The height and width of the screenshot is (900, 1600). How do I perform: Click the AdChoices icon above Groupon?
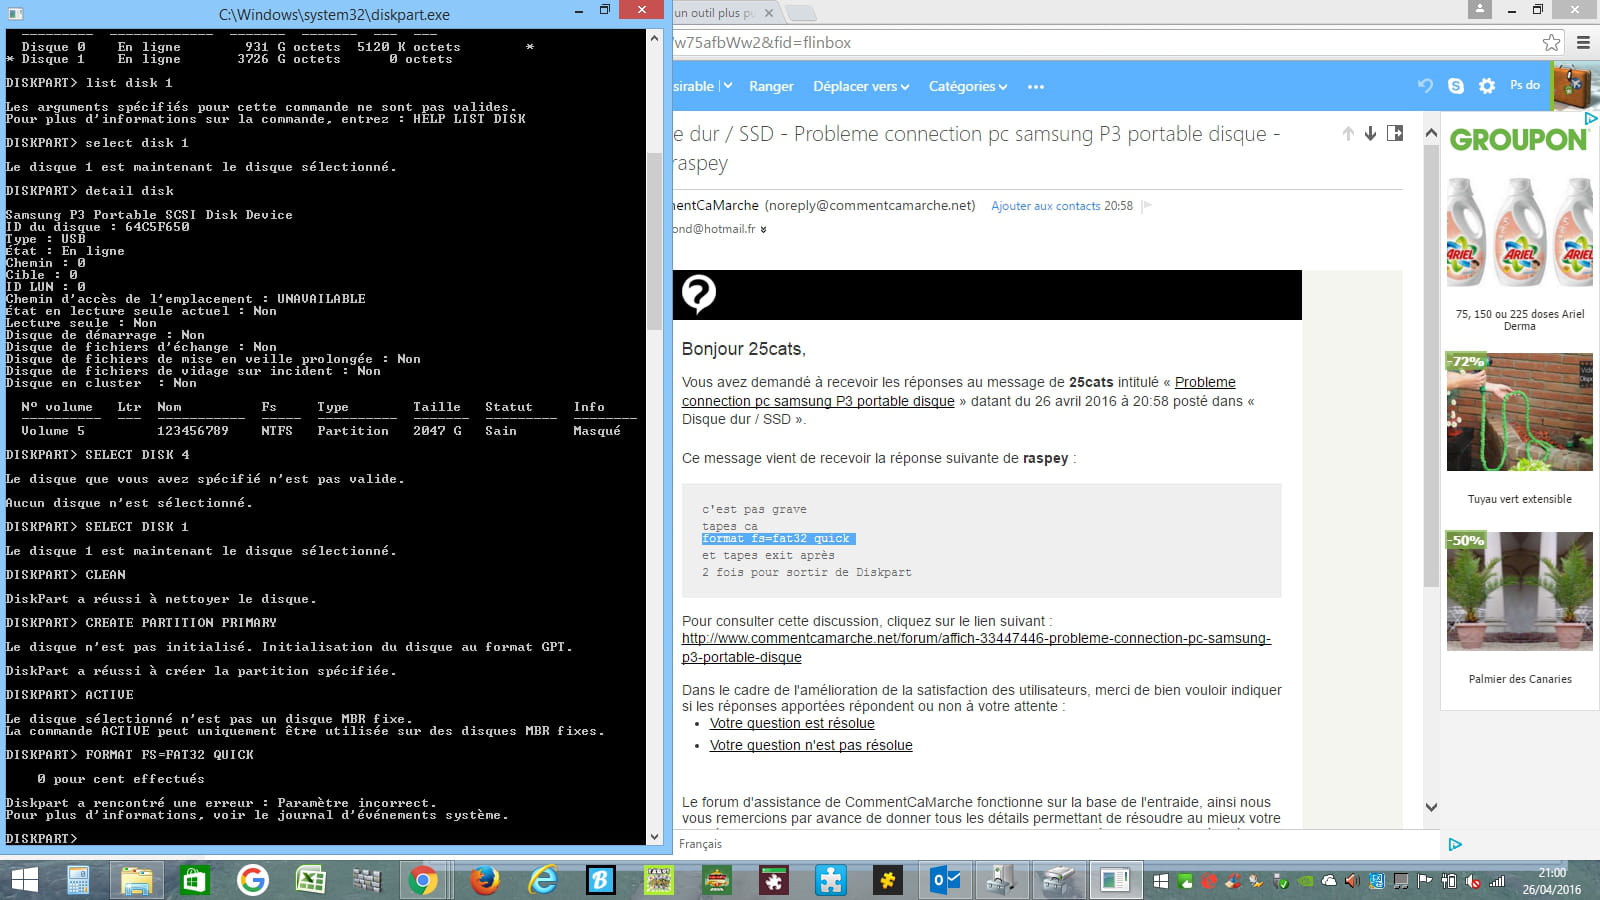click(1591, 118)
